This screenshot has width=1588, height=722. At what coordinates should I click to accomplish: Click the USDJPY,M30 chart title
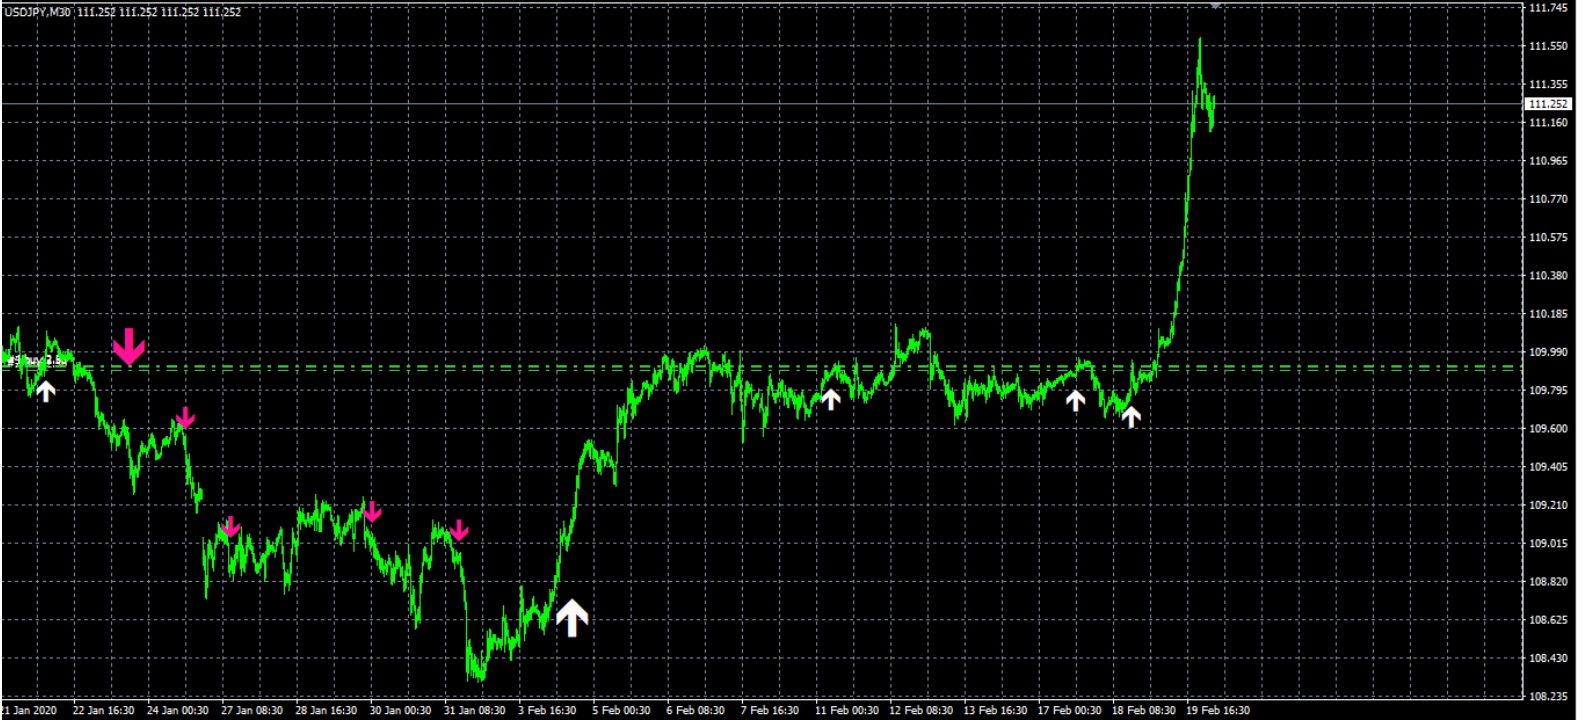tap(37, 12)
